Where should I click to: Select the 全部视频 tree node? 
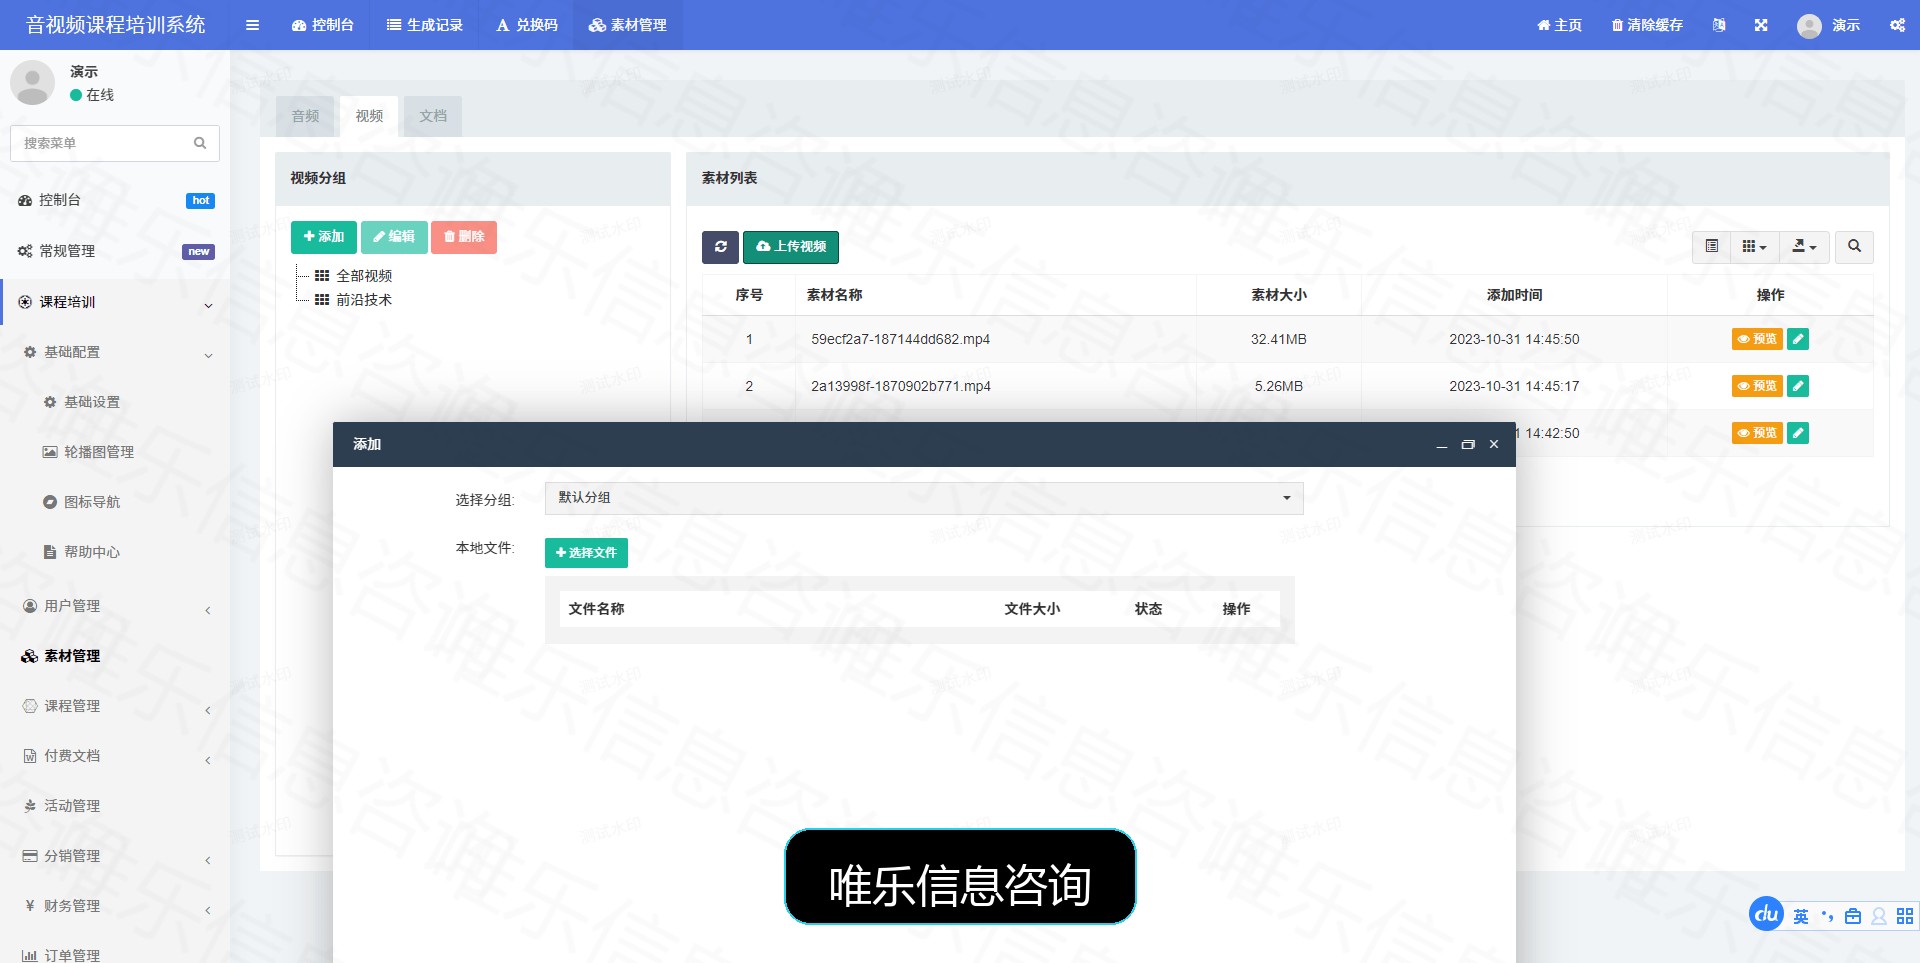(364, 276)
